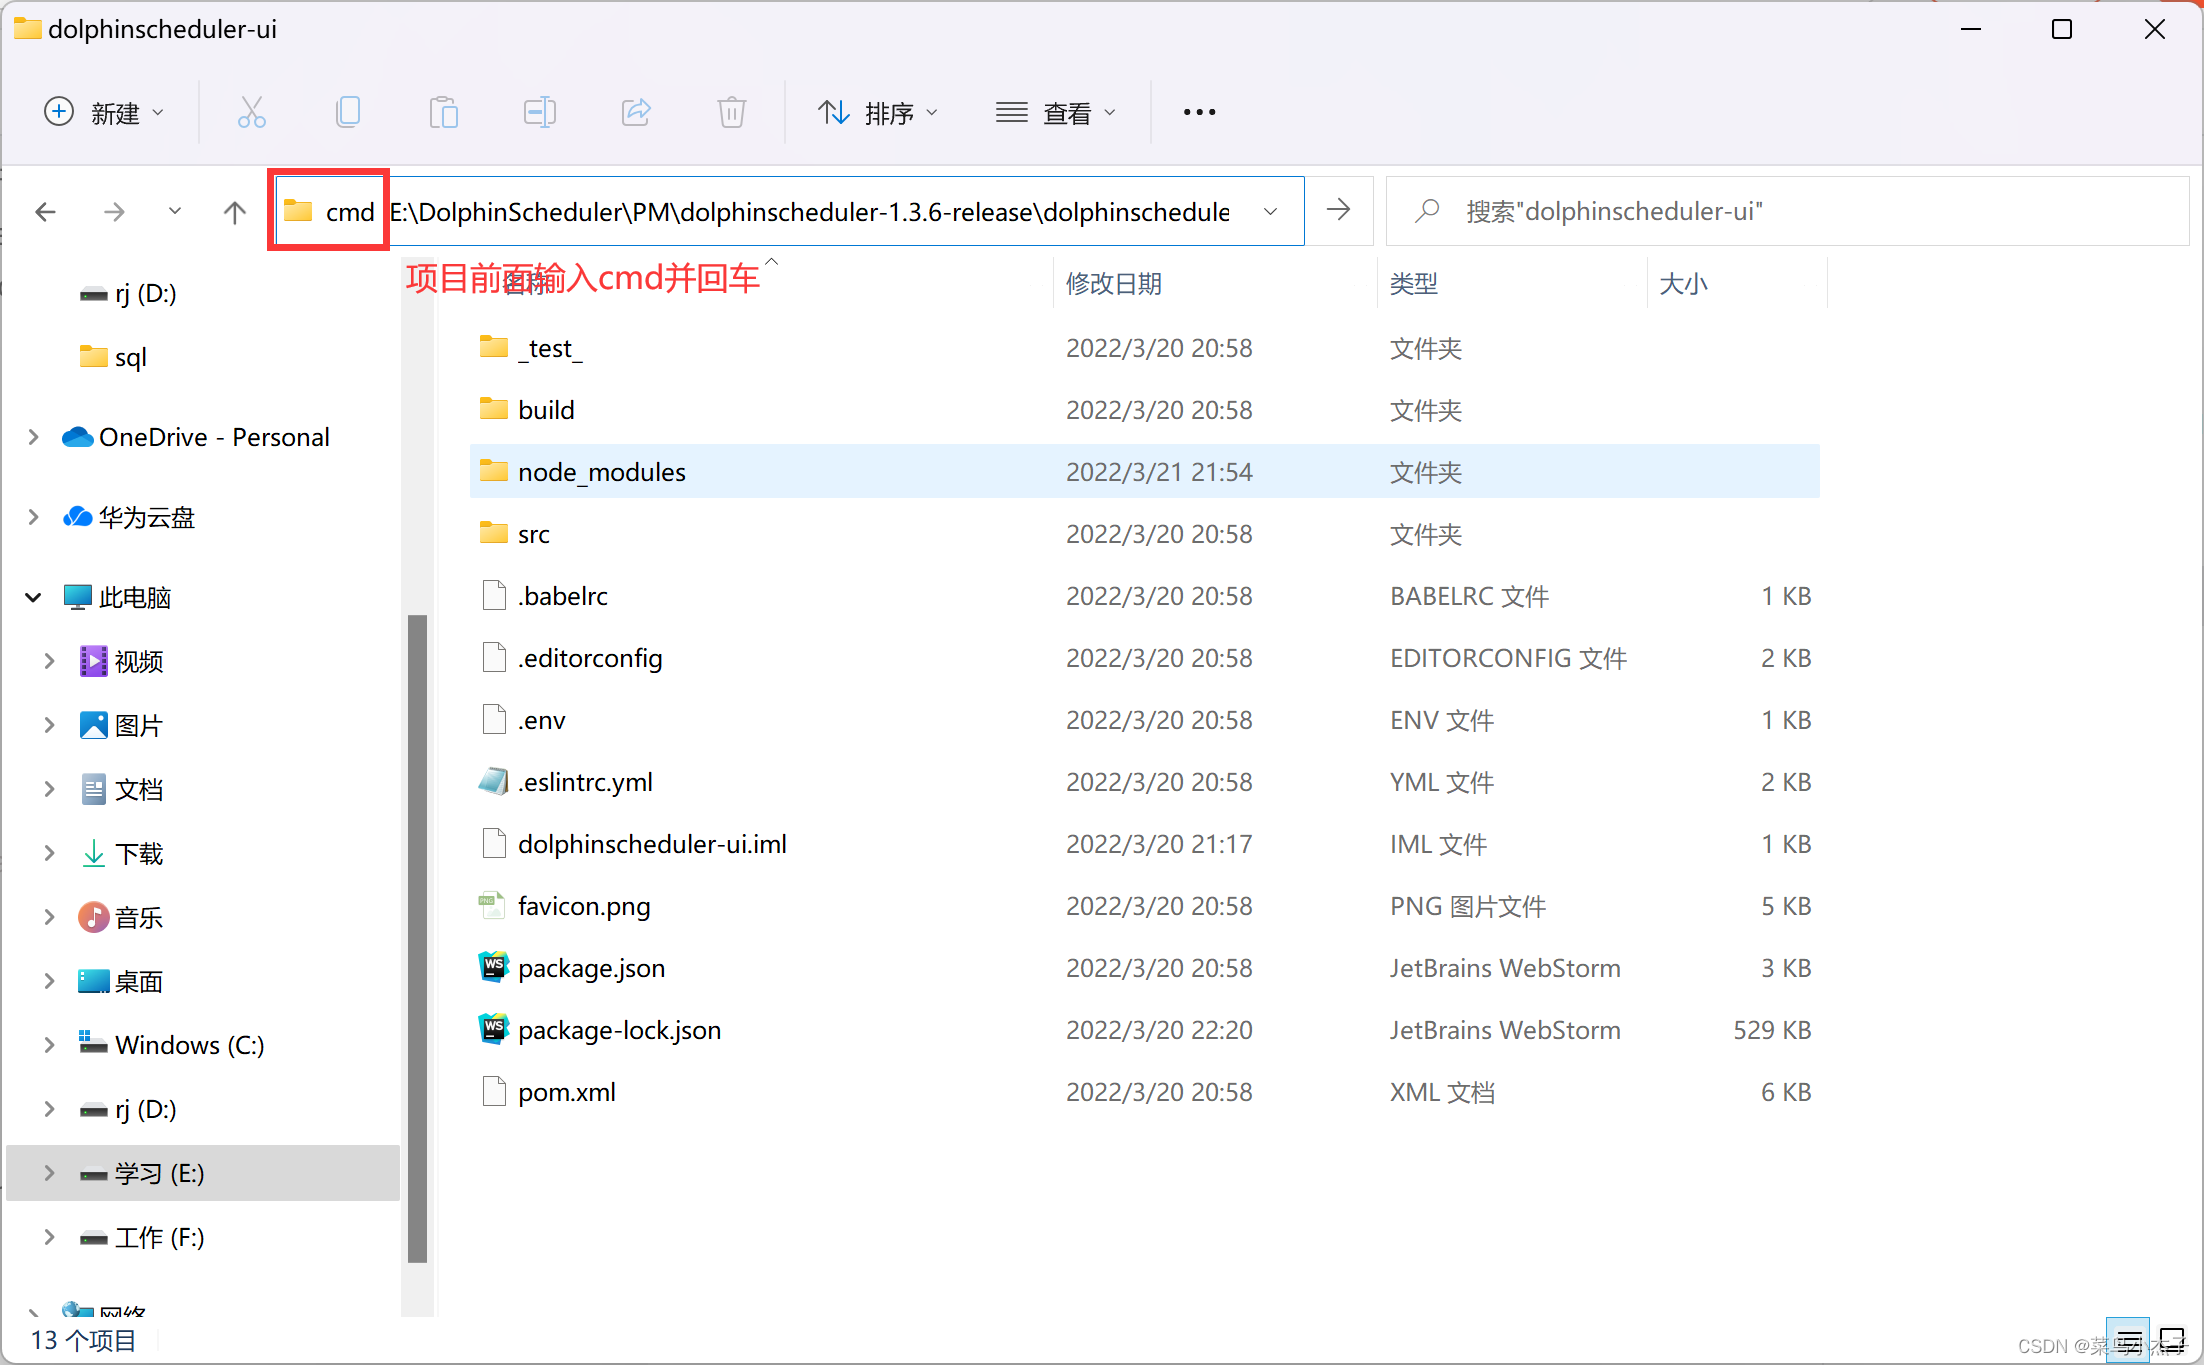The height and width of the screenshot is (1365, 2204).
Task: Click the Share icon in the toolbar
Action: coord(635,112)
